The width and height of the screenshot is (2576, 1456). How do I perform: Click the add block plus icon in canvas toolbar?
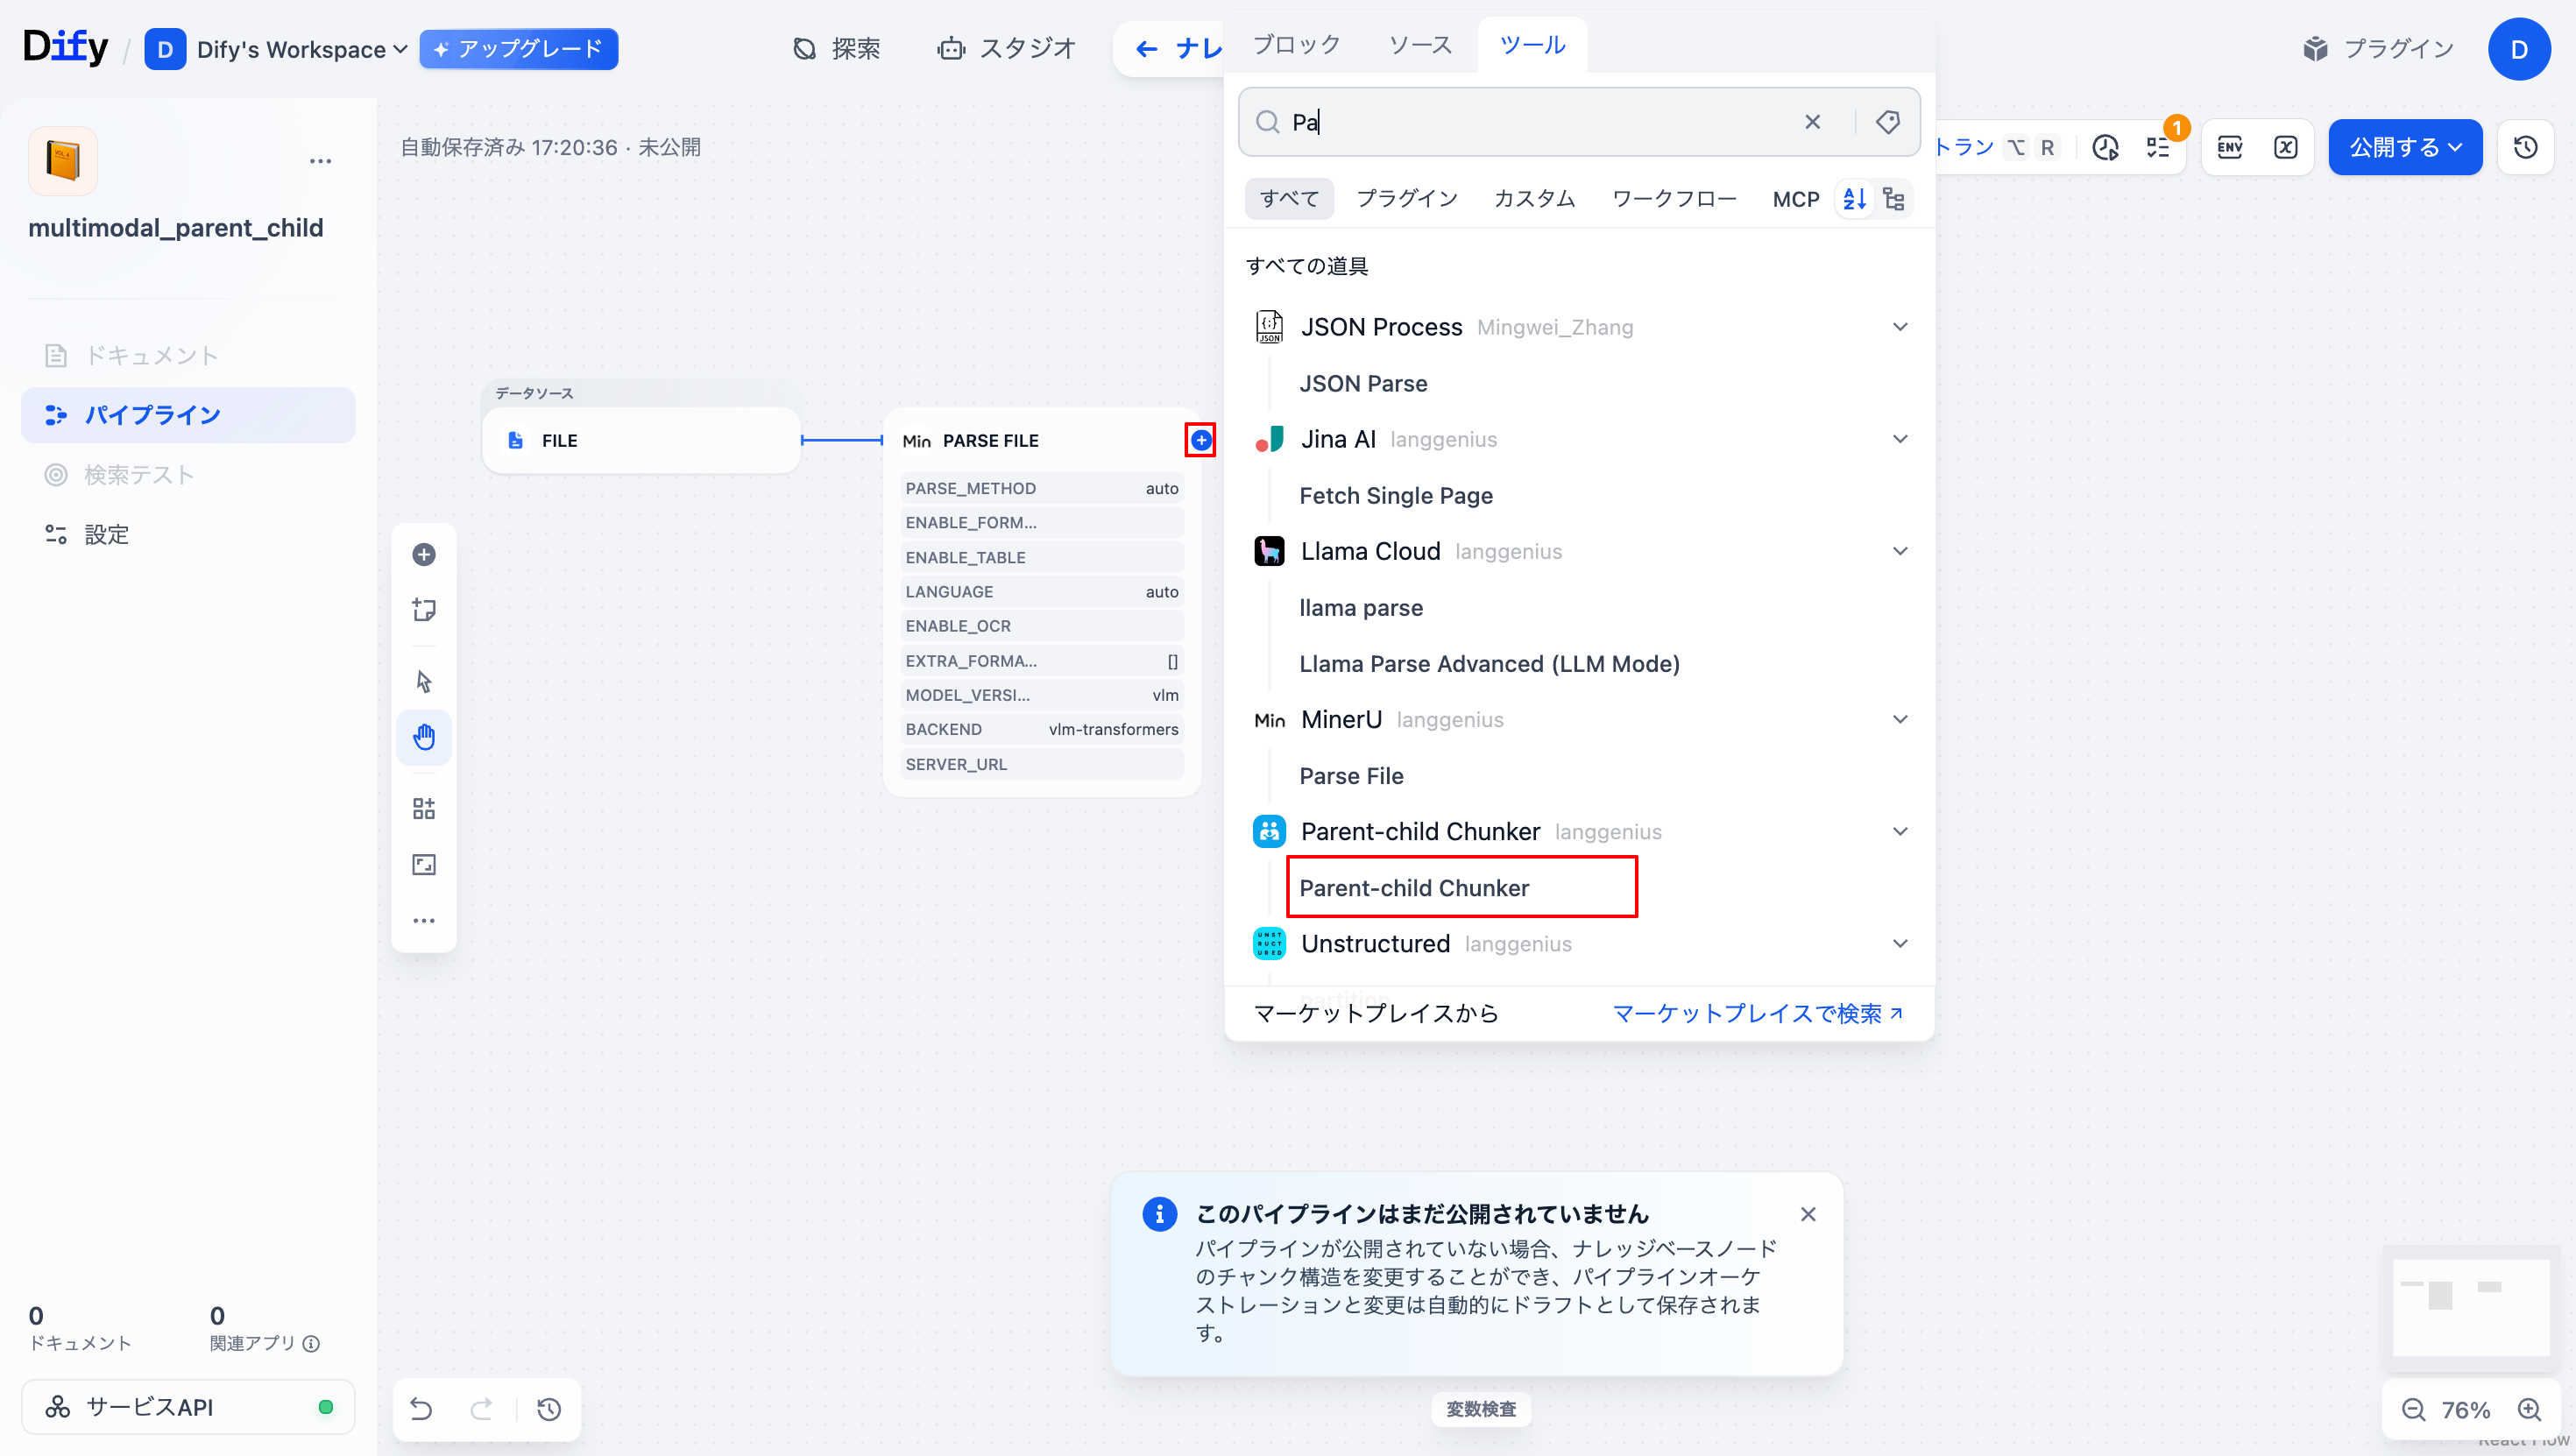point(424,554)
